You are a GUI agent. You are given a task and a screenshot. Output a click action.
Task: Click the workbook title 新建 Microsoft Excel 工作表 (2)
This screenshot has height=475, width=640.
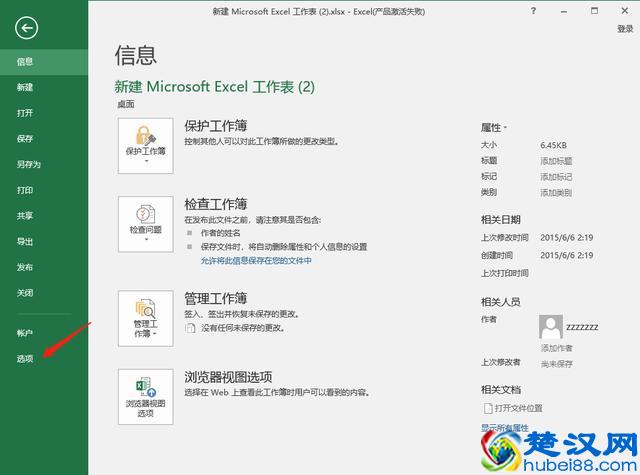click(215, 87)
